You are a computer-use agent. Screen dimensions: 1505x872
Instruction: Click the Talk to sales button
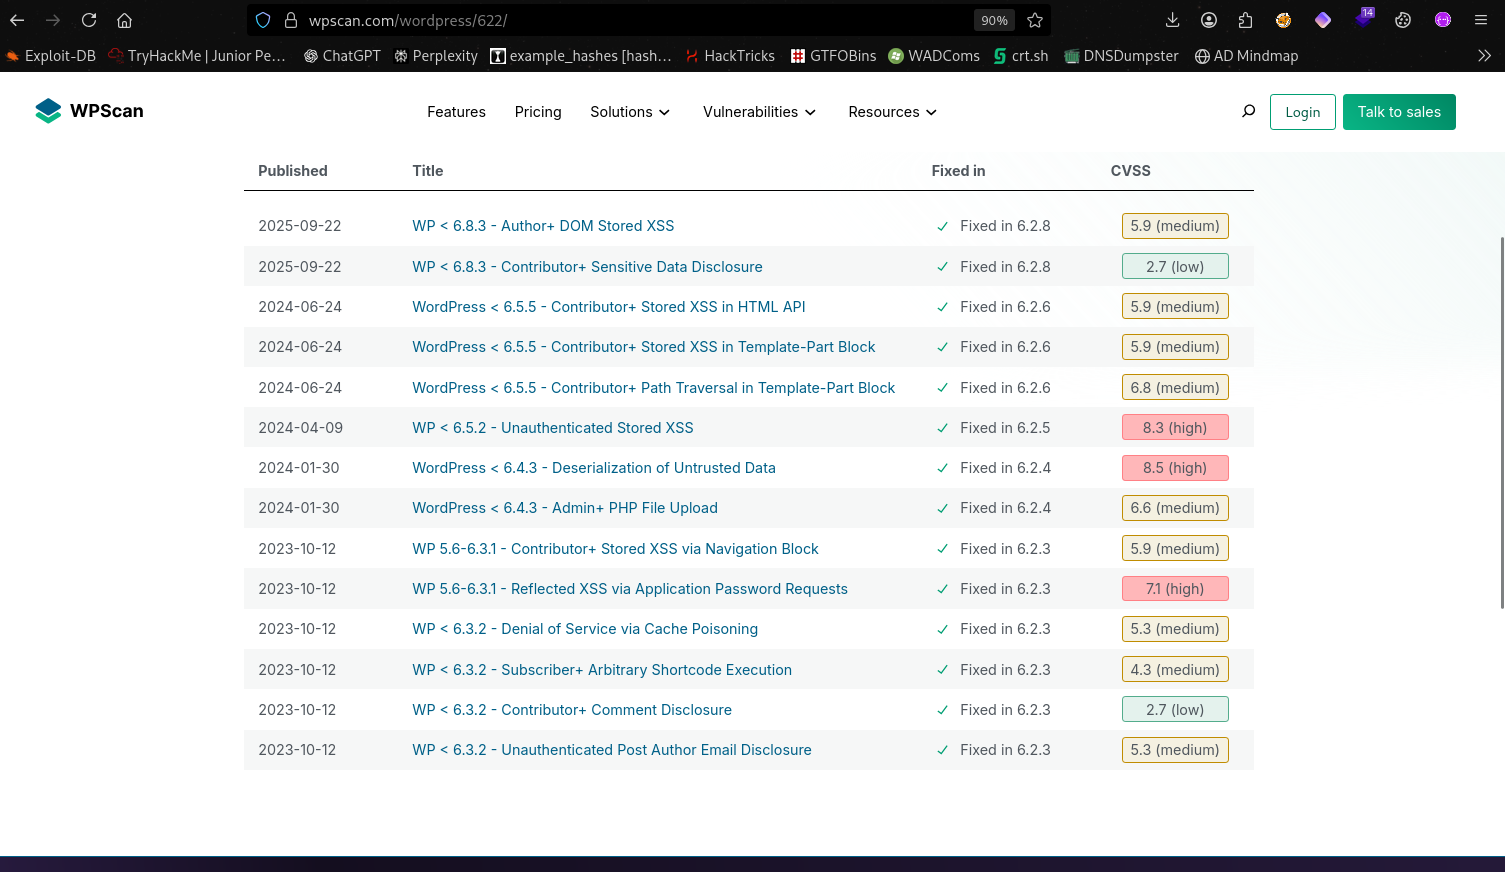(1398, 112)
